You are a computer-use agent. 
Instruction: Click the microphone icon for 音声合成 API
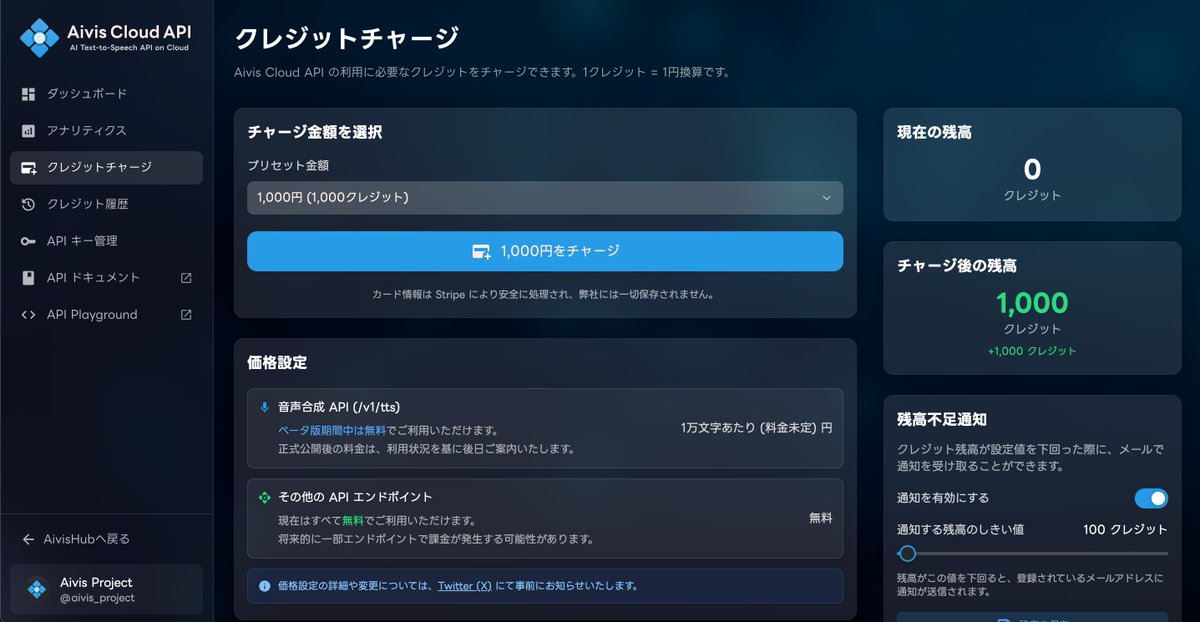(264, 407)
